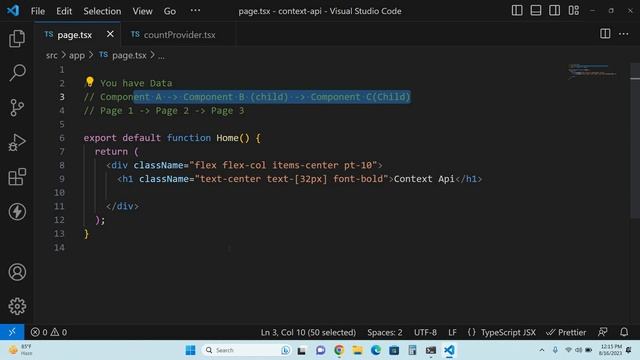Toggle the secondary side bar layout button
This screenshot has width=640, height=360.
coord(554,11)
